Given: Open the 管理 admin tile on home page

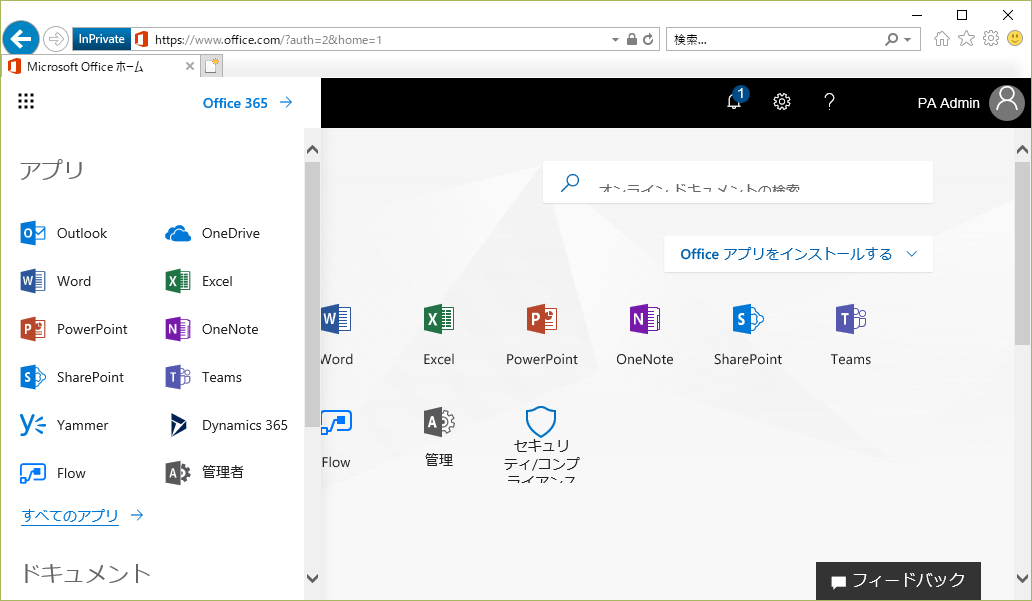Looking at the screenshot, I should (439, 437).
